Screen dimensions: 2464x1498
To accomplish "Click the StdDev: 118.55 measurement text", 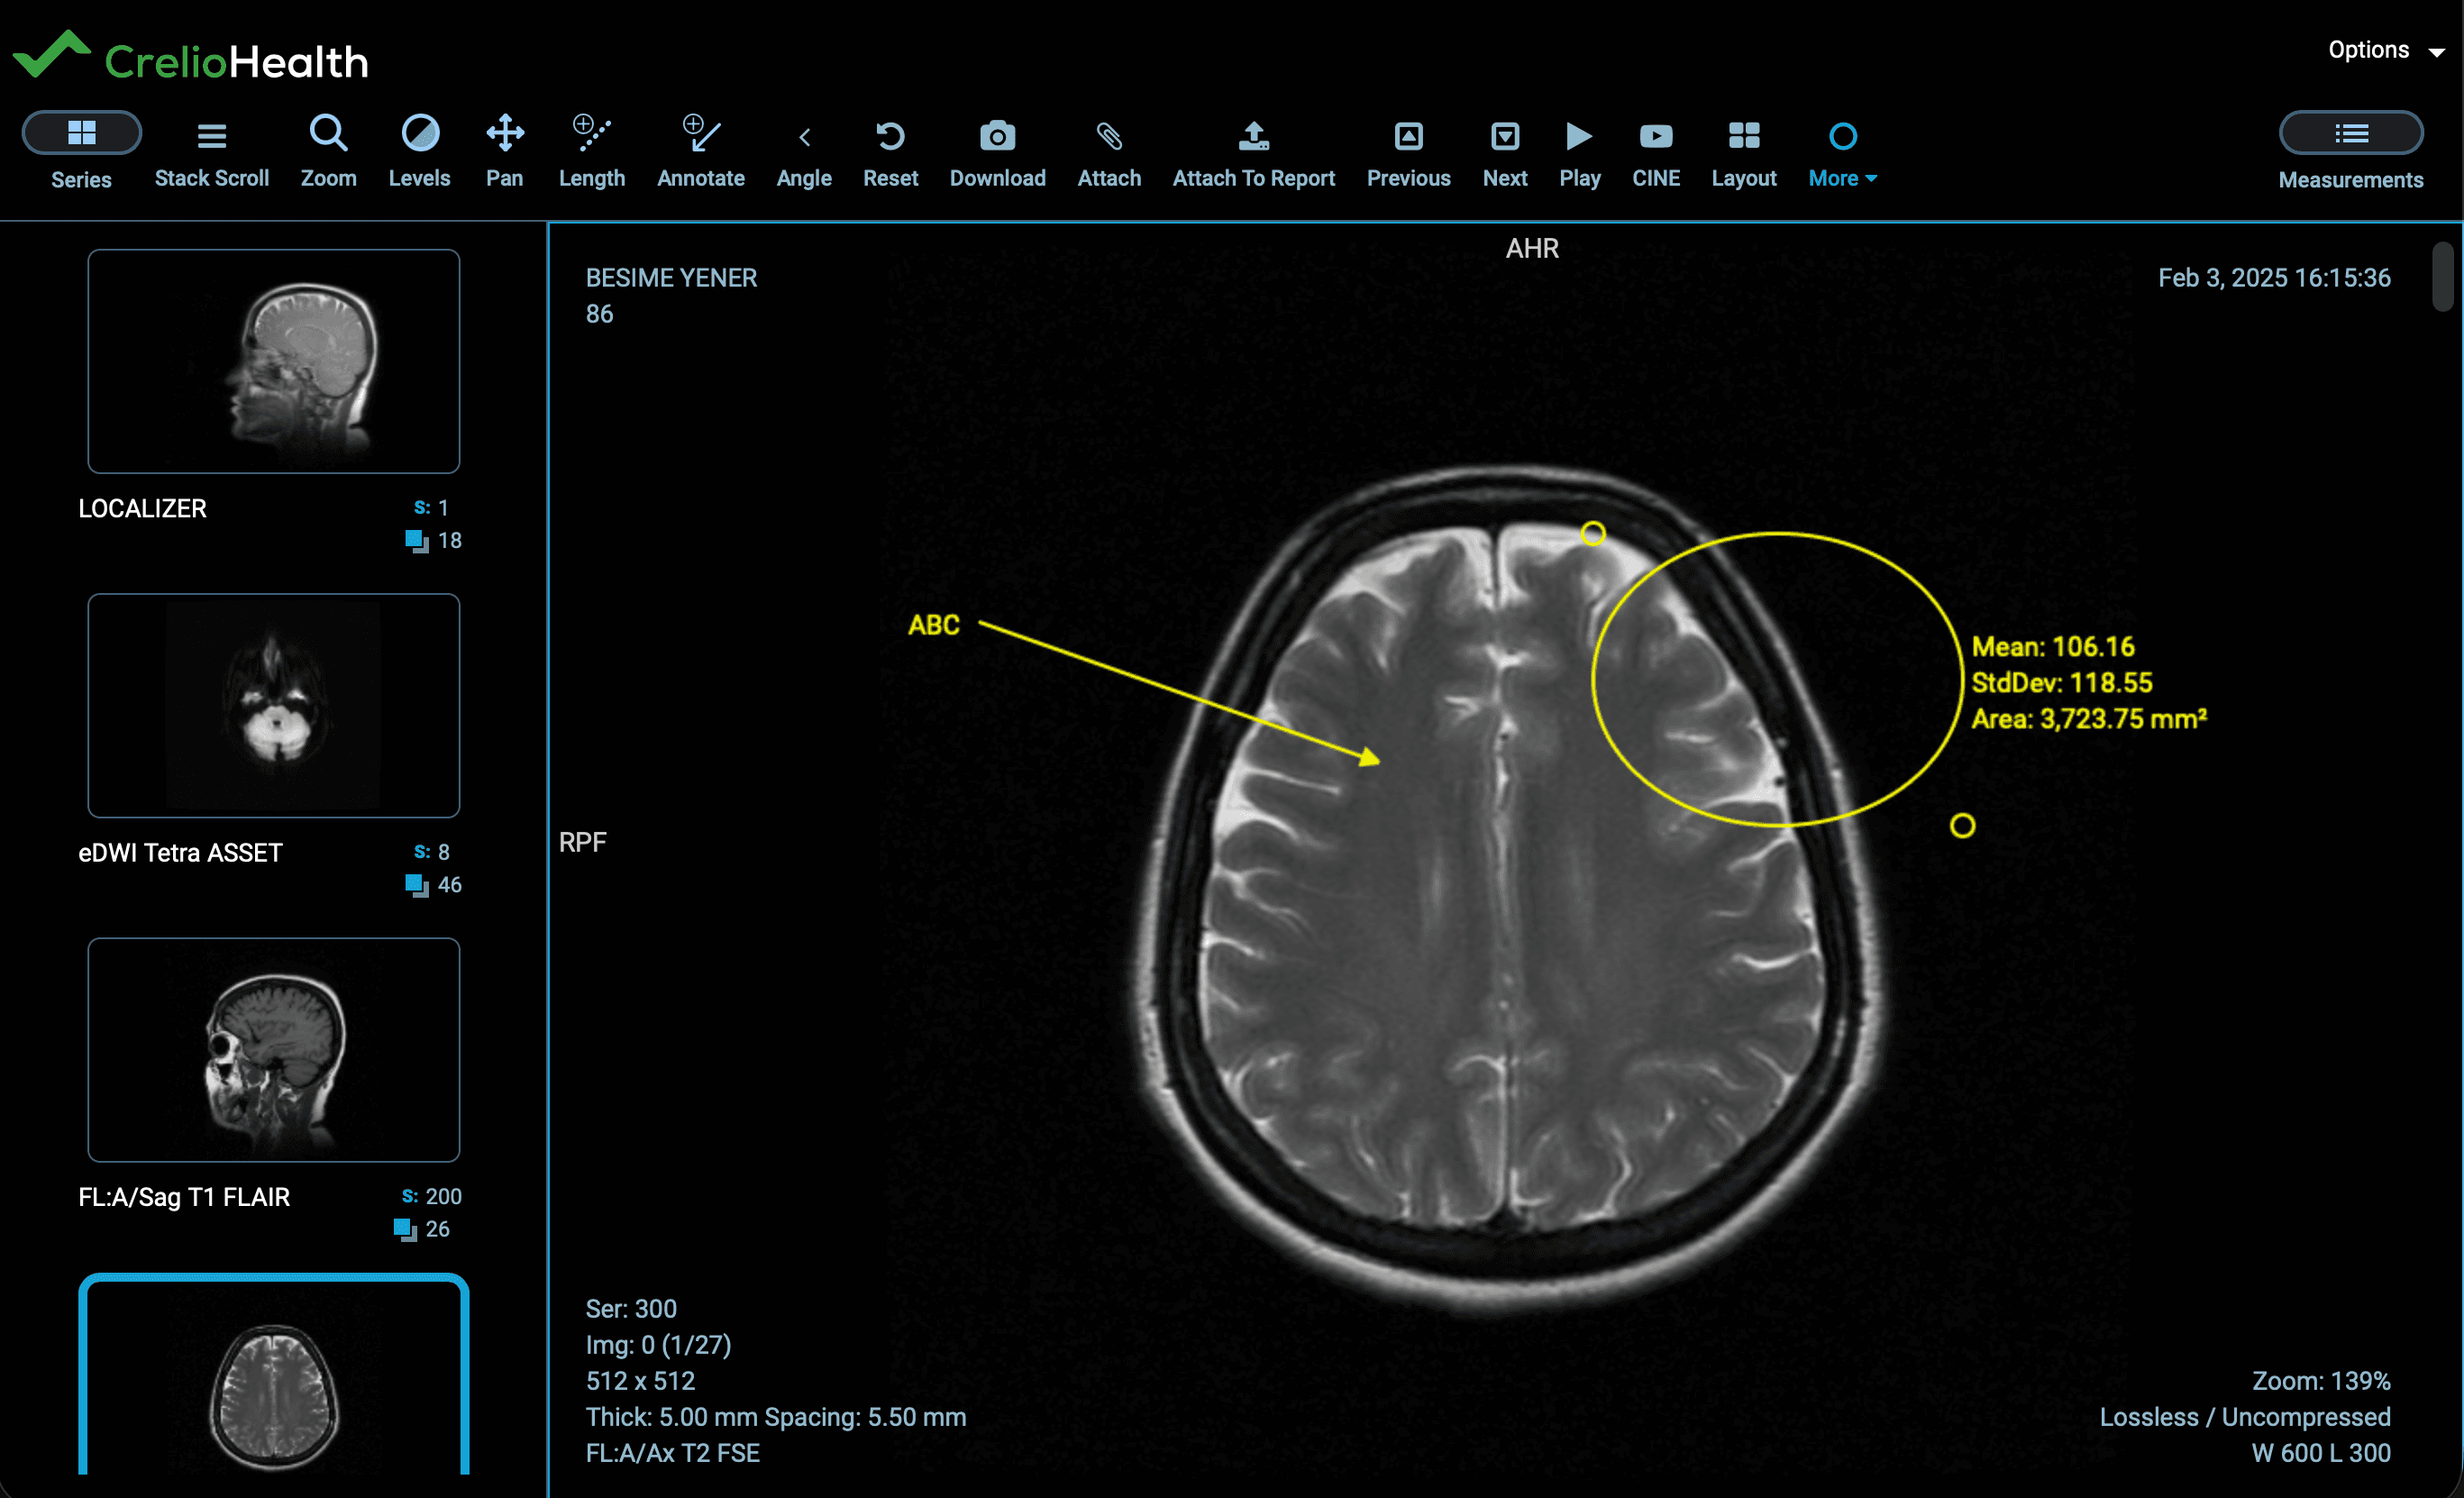I will [2061, 683].
